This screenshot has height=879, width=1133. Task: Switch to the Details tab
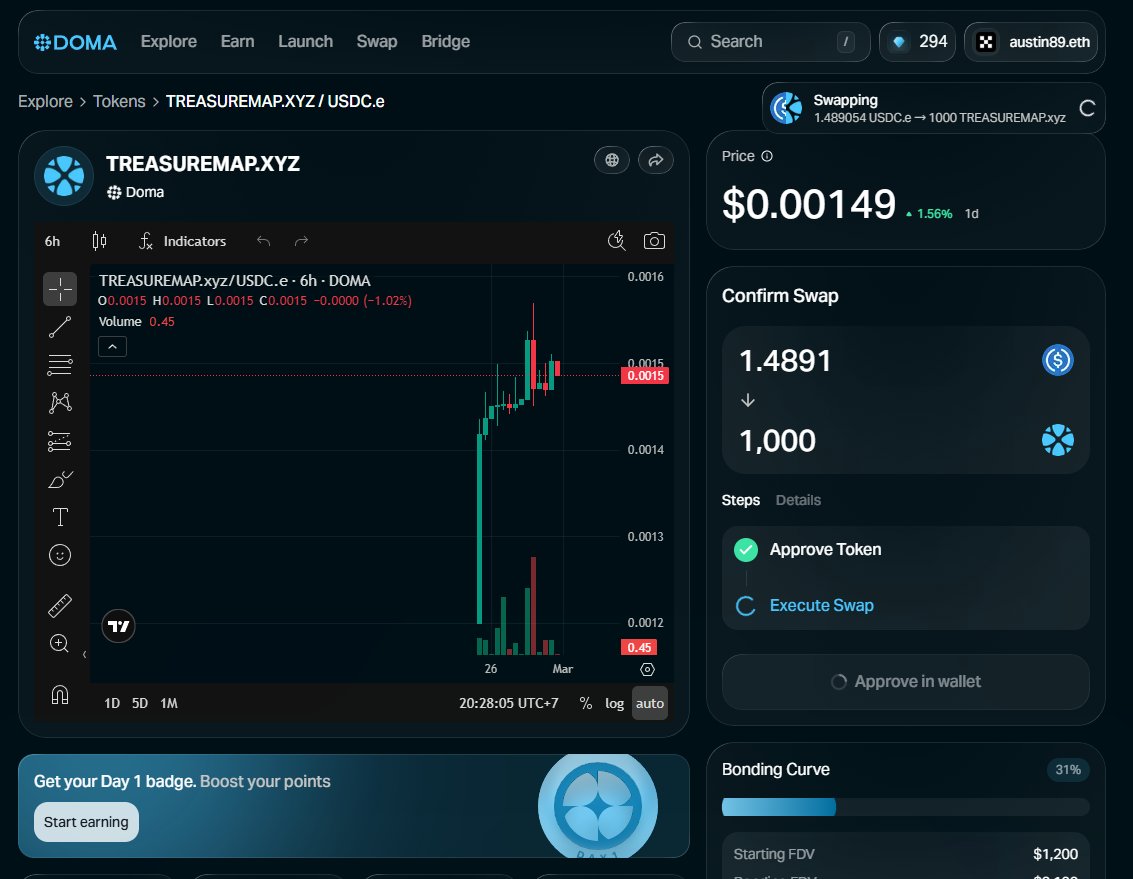point(798,500)
